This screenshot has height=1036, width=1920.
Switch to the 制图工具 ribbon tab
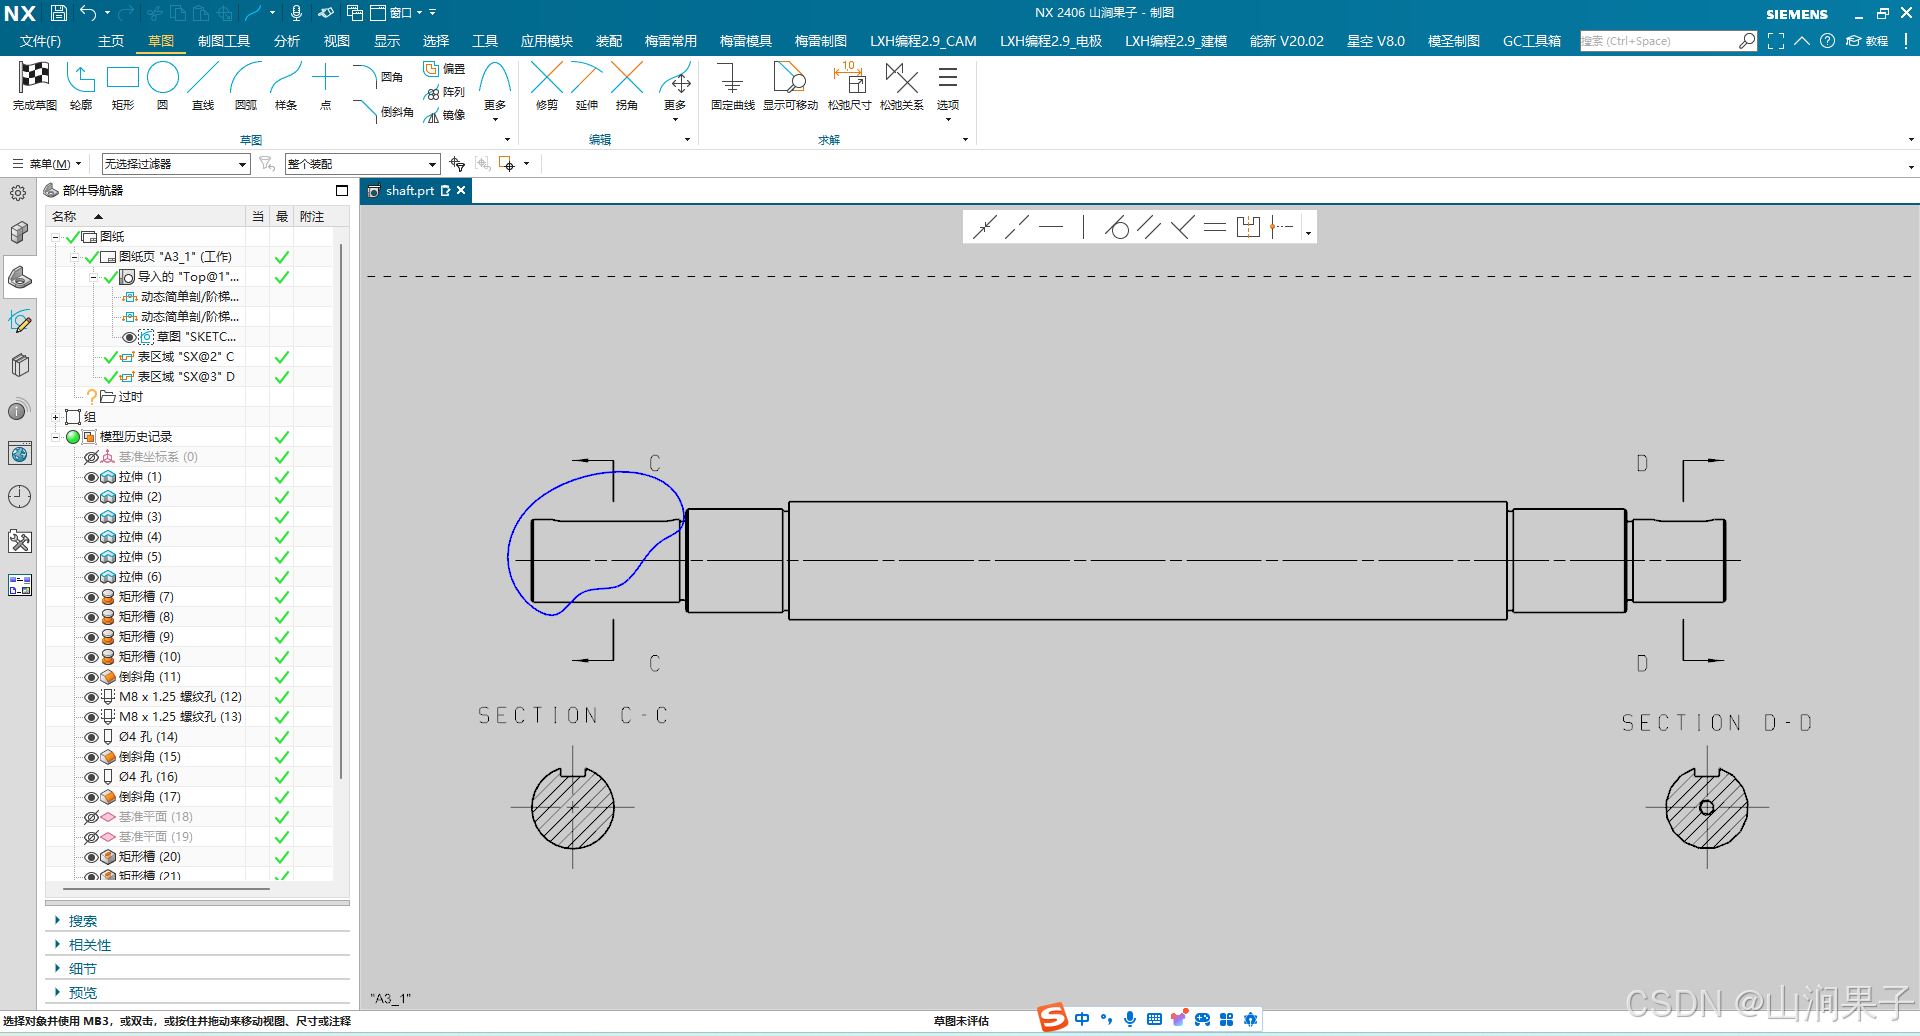[224, 41]
